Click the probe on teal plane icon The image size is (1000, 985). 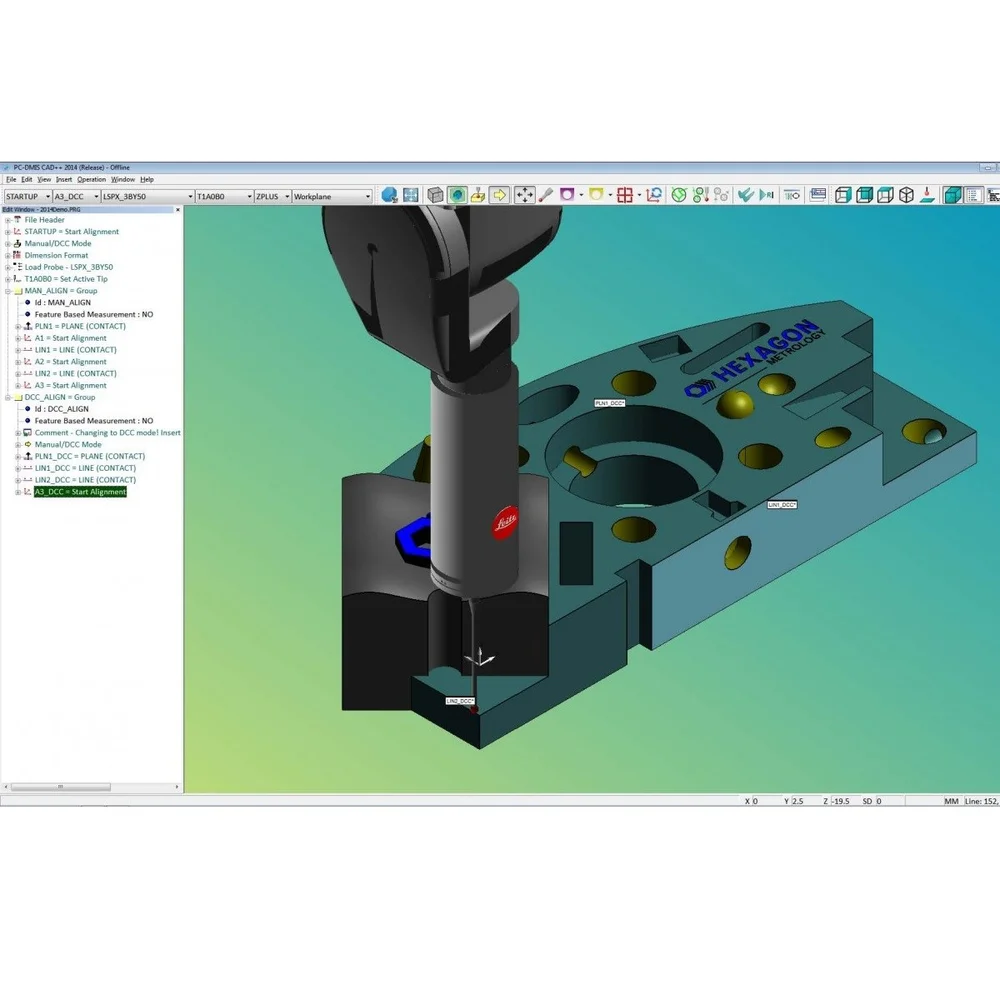(x=928, y=195)
